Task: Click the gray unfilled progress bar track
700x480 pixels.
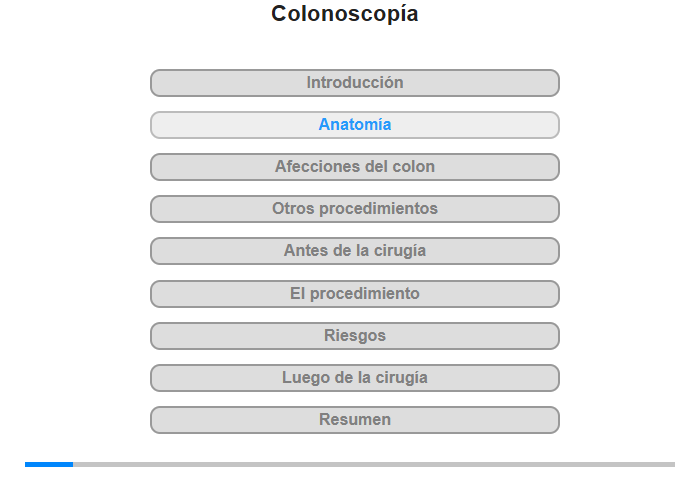Action: point(374,464)
